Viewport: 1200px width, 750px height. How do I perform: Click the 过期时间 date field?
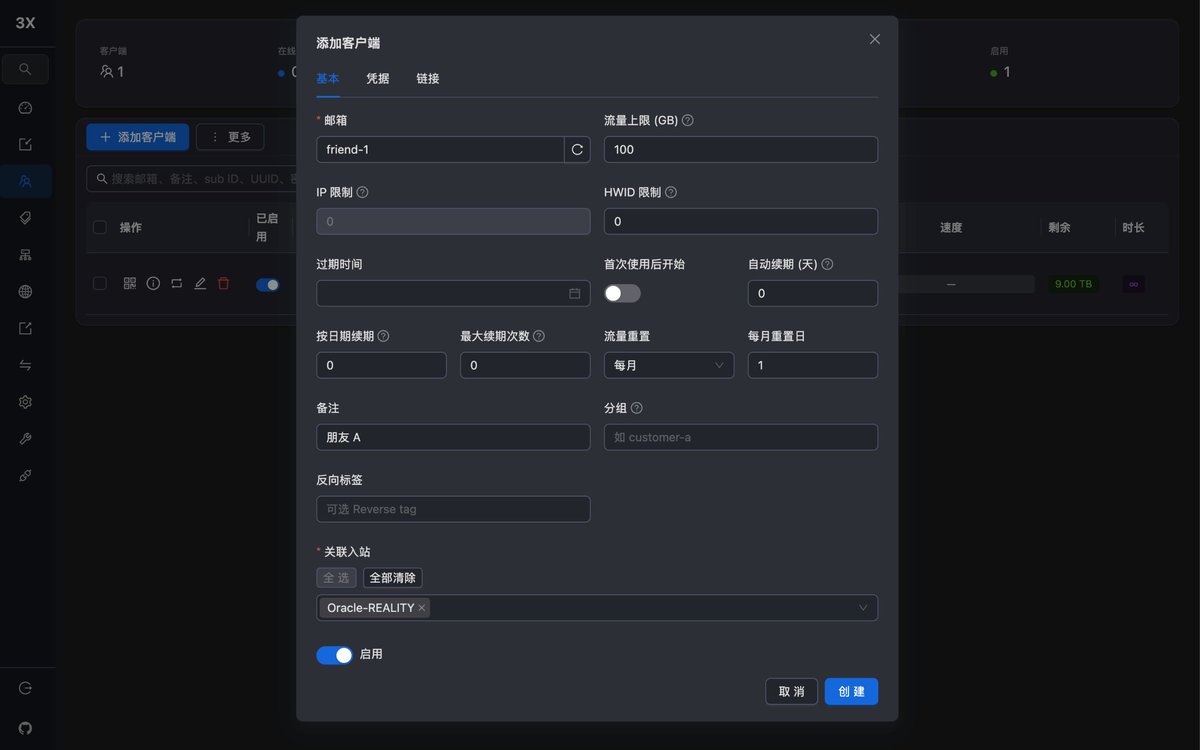453,294
